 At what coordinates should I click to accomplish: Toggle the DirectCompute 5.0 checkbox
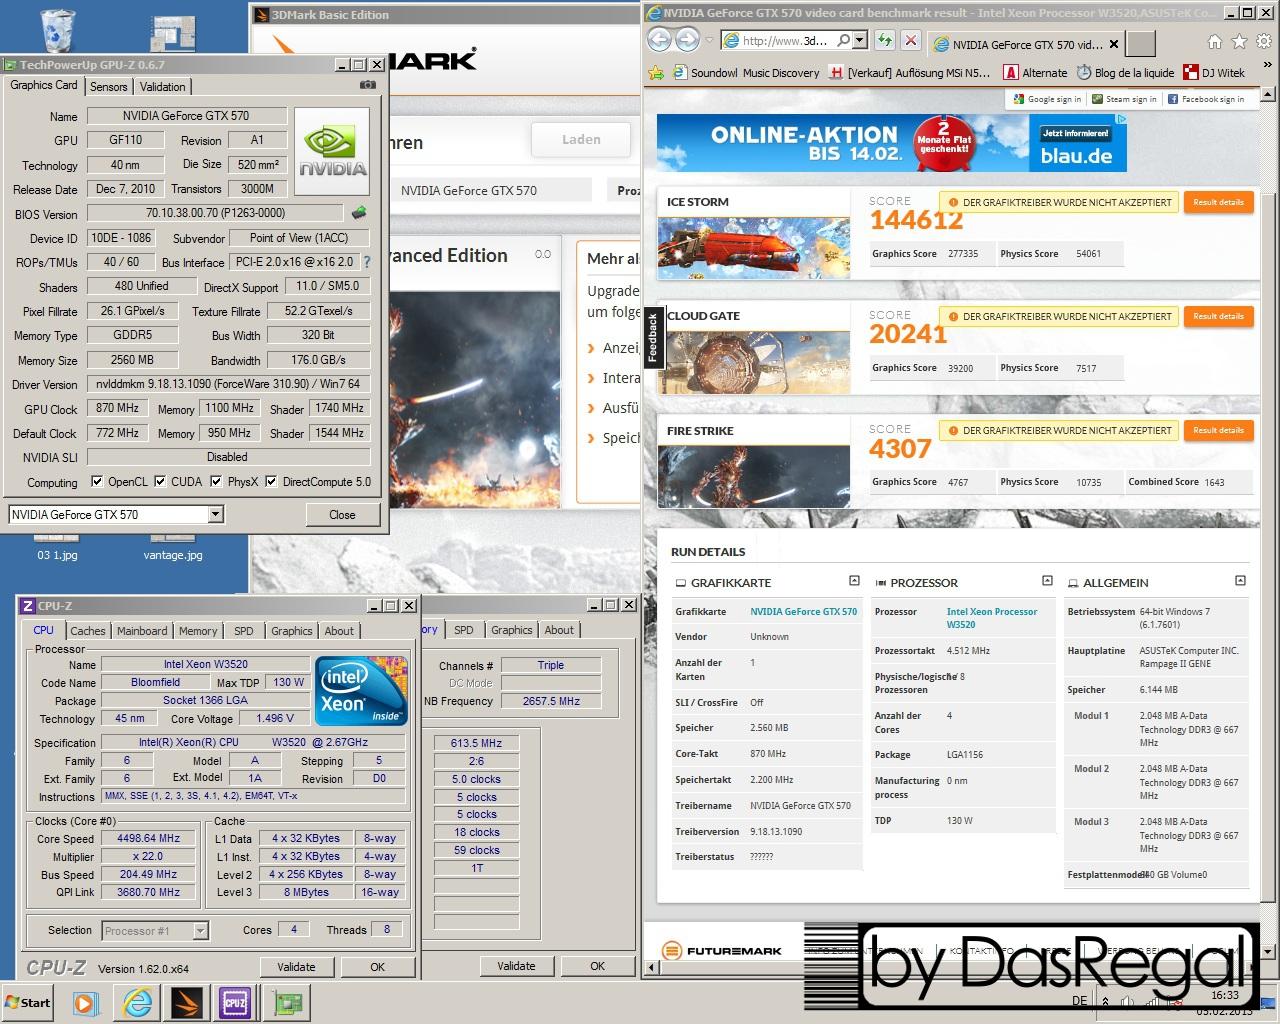(272, 481)
